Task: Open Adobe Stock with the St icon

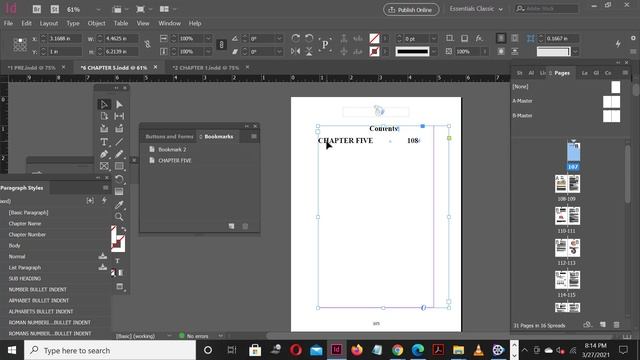Action: pos(55,9)
